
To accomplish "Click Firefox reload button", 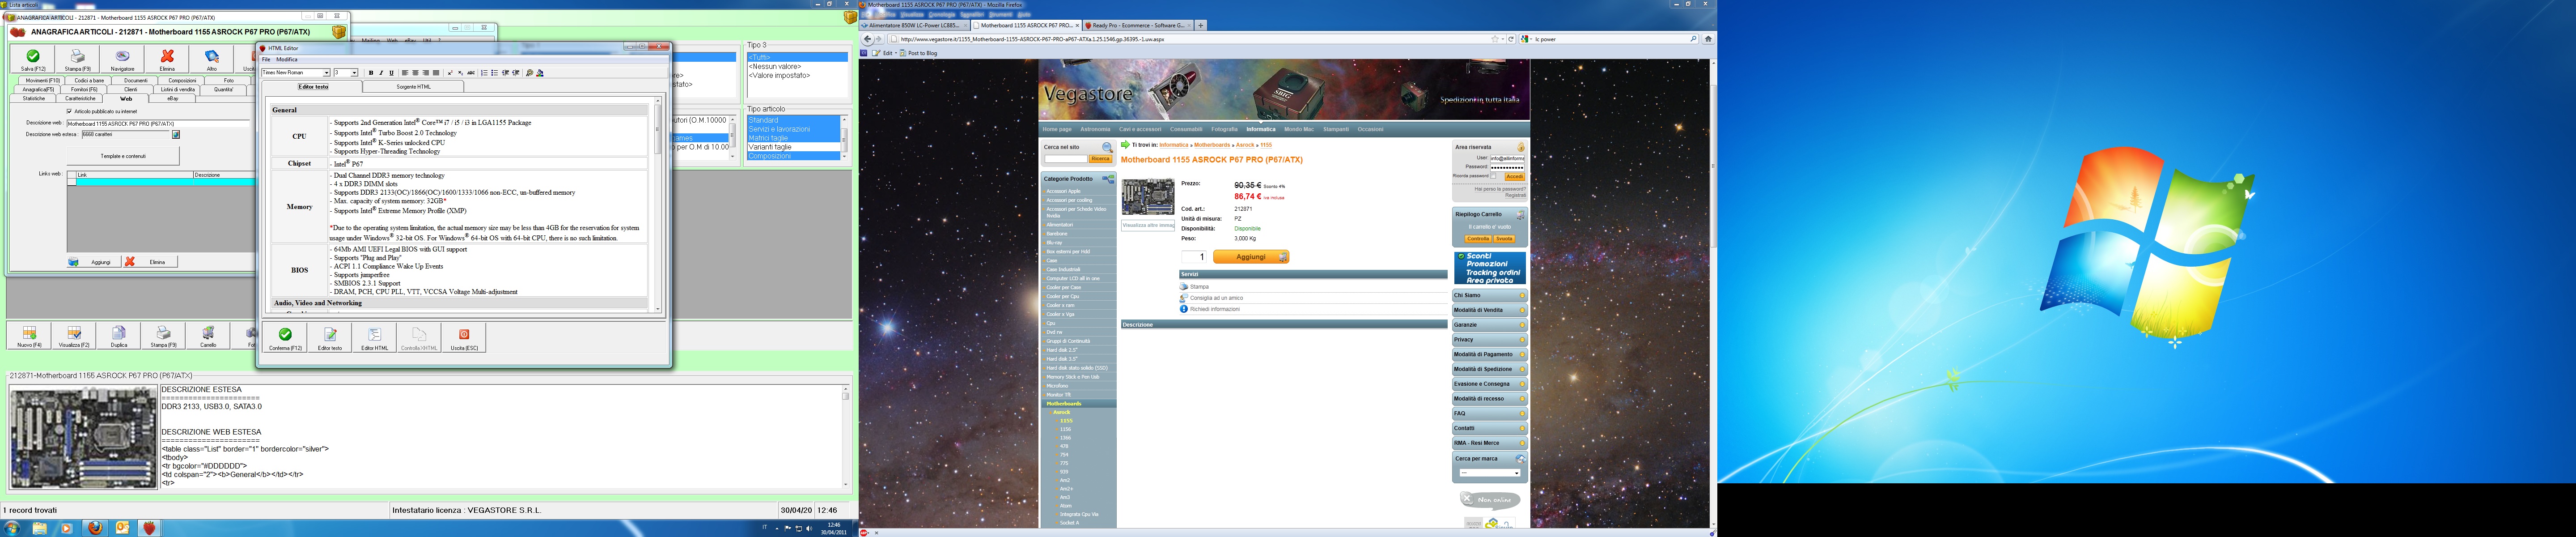I will (x=1511, y=39).
